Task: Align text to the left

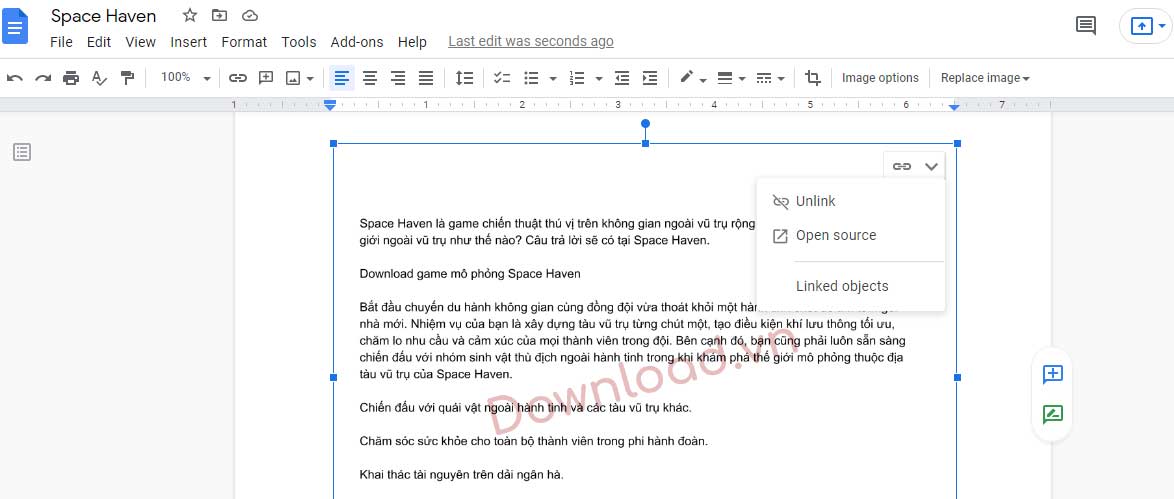Action: [342, 78]
